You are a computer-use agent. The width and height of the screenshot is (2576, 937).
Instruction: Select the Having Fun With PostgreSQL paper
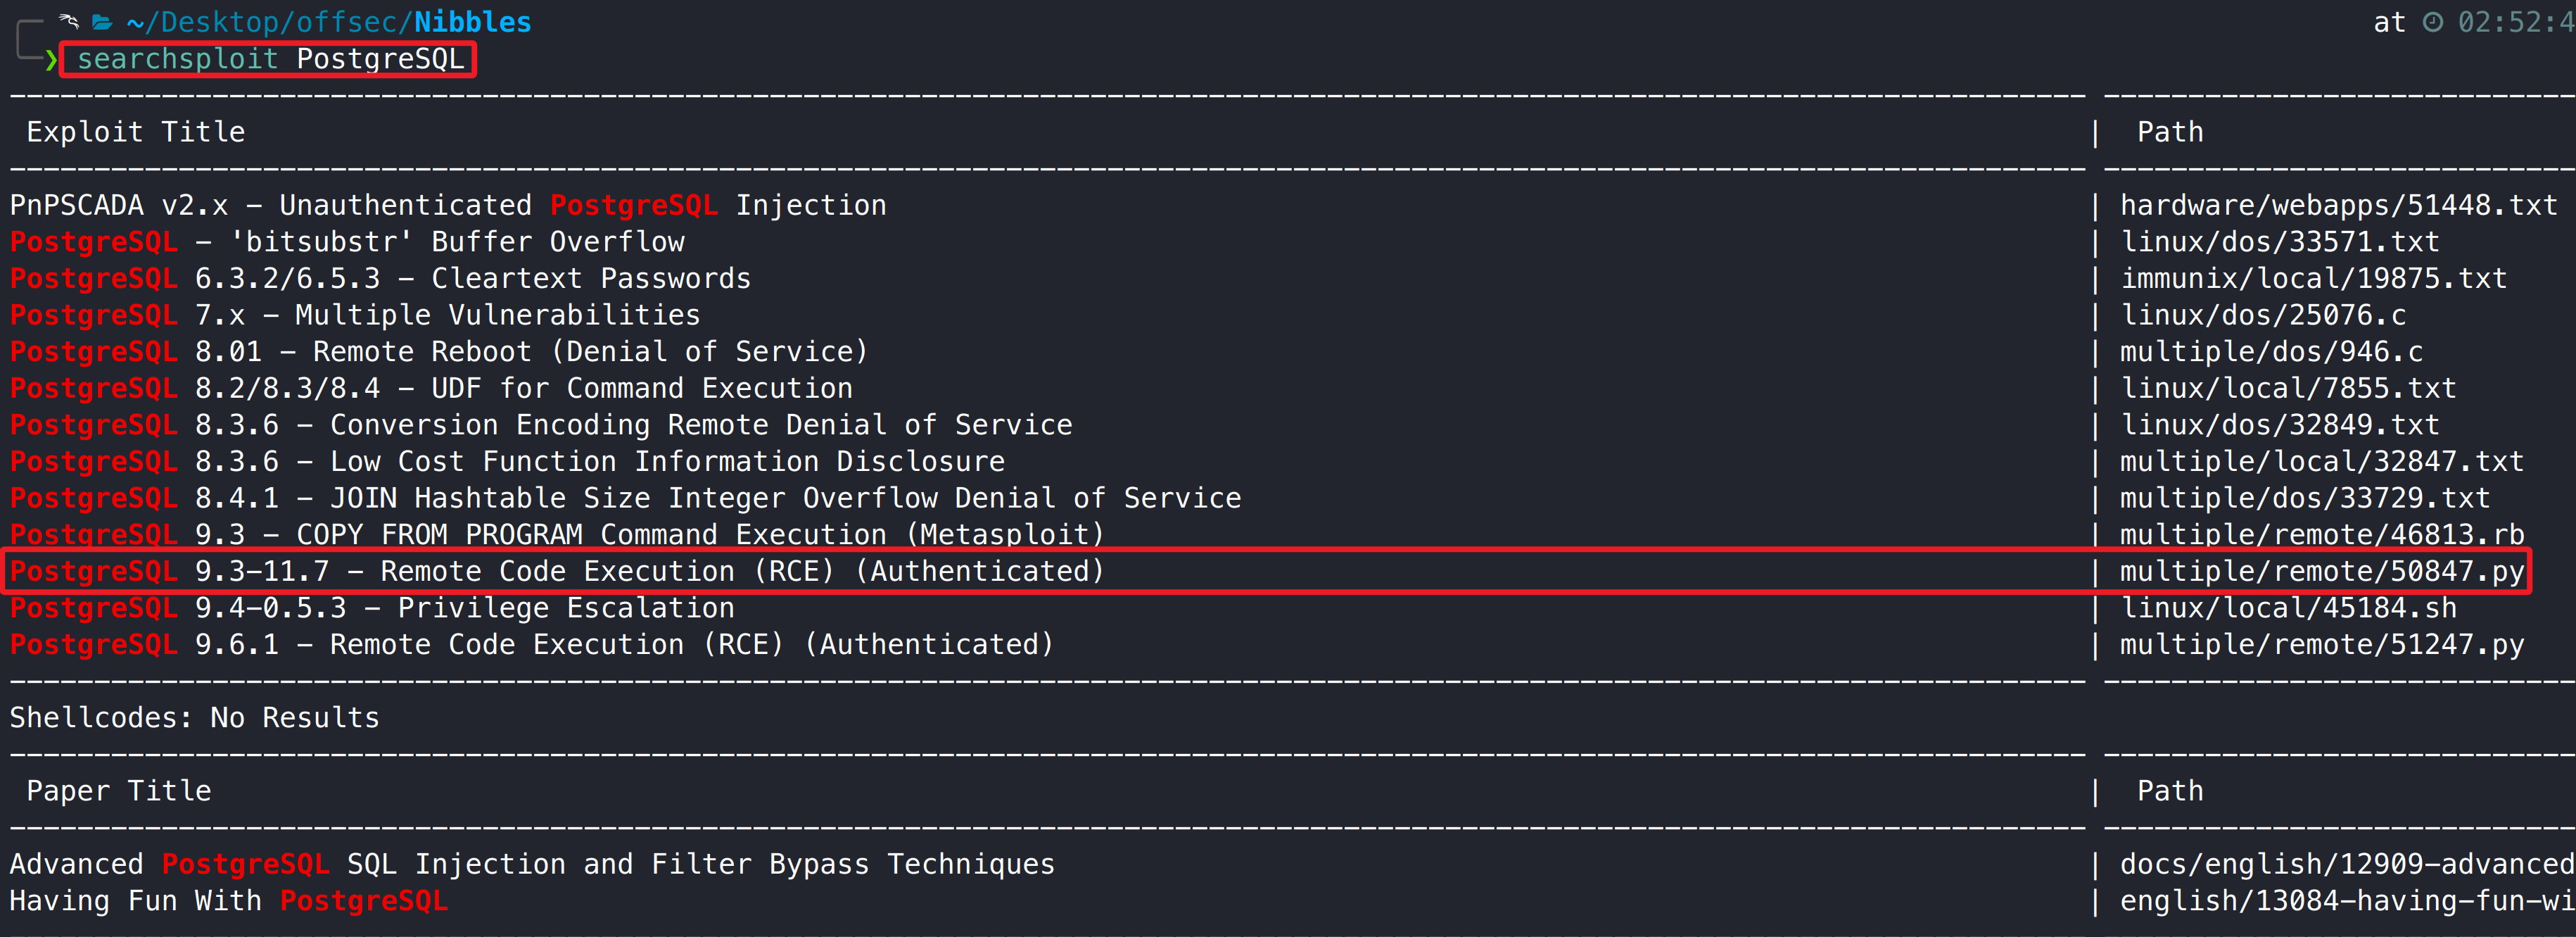[x=229, y=901]
